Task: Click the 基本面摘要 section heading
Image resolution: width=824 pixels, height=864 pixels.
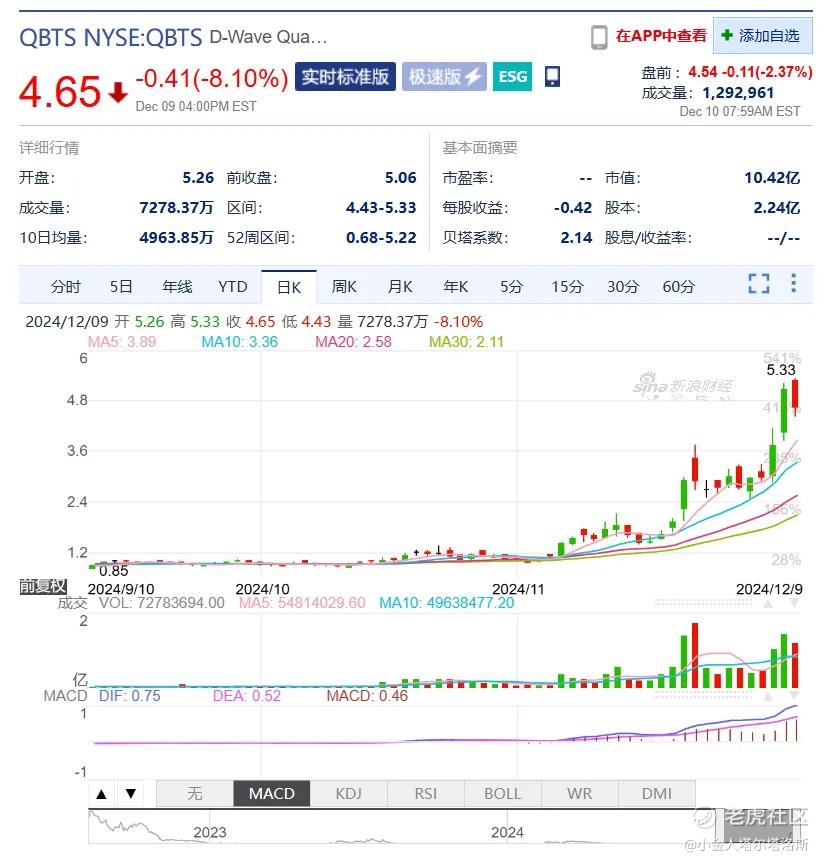Action: 480,148
